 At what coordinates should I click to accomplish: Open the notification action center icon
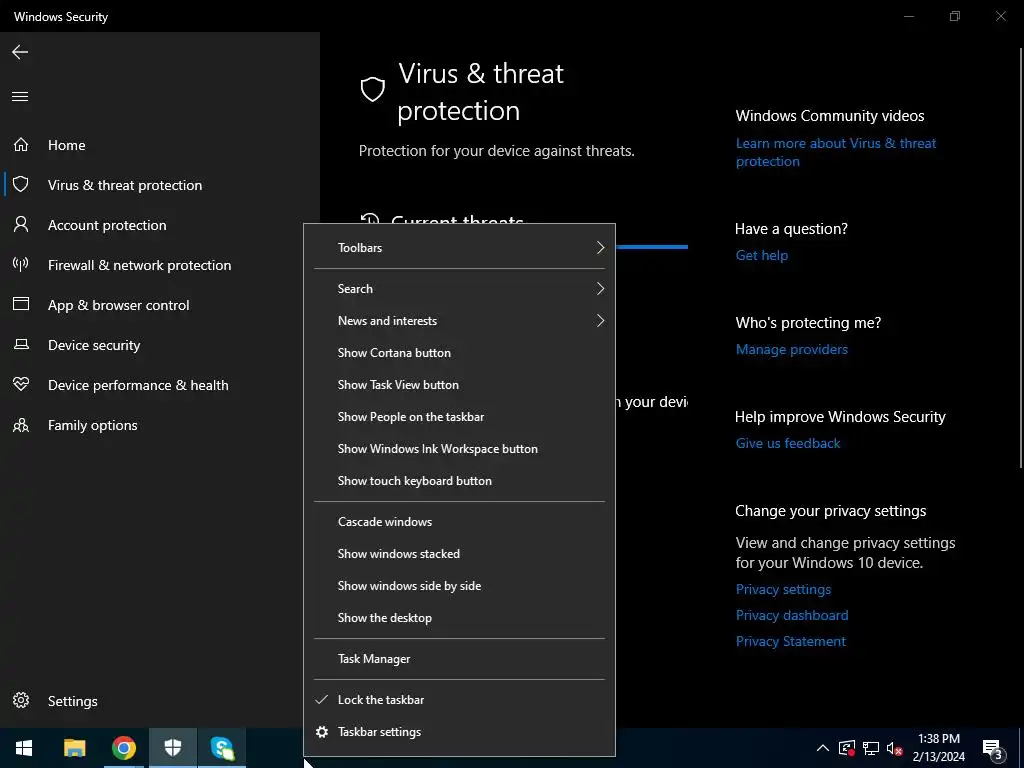pyautogui.click(x=993, y=749)
